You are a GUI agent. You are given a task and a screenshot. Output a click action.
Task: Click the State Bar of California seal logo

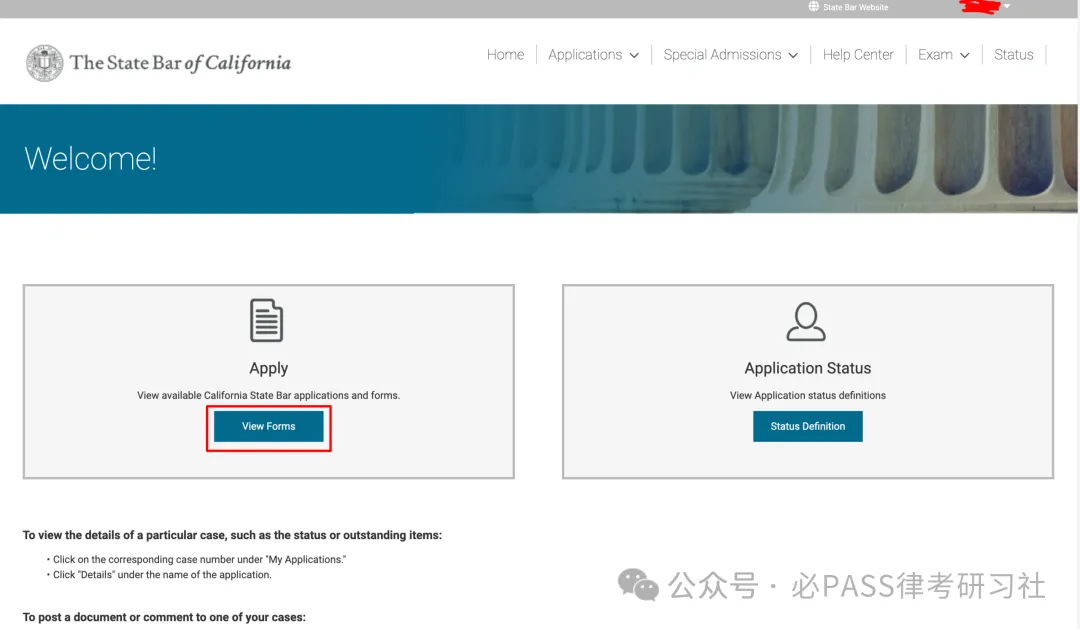coord(45,63)
